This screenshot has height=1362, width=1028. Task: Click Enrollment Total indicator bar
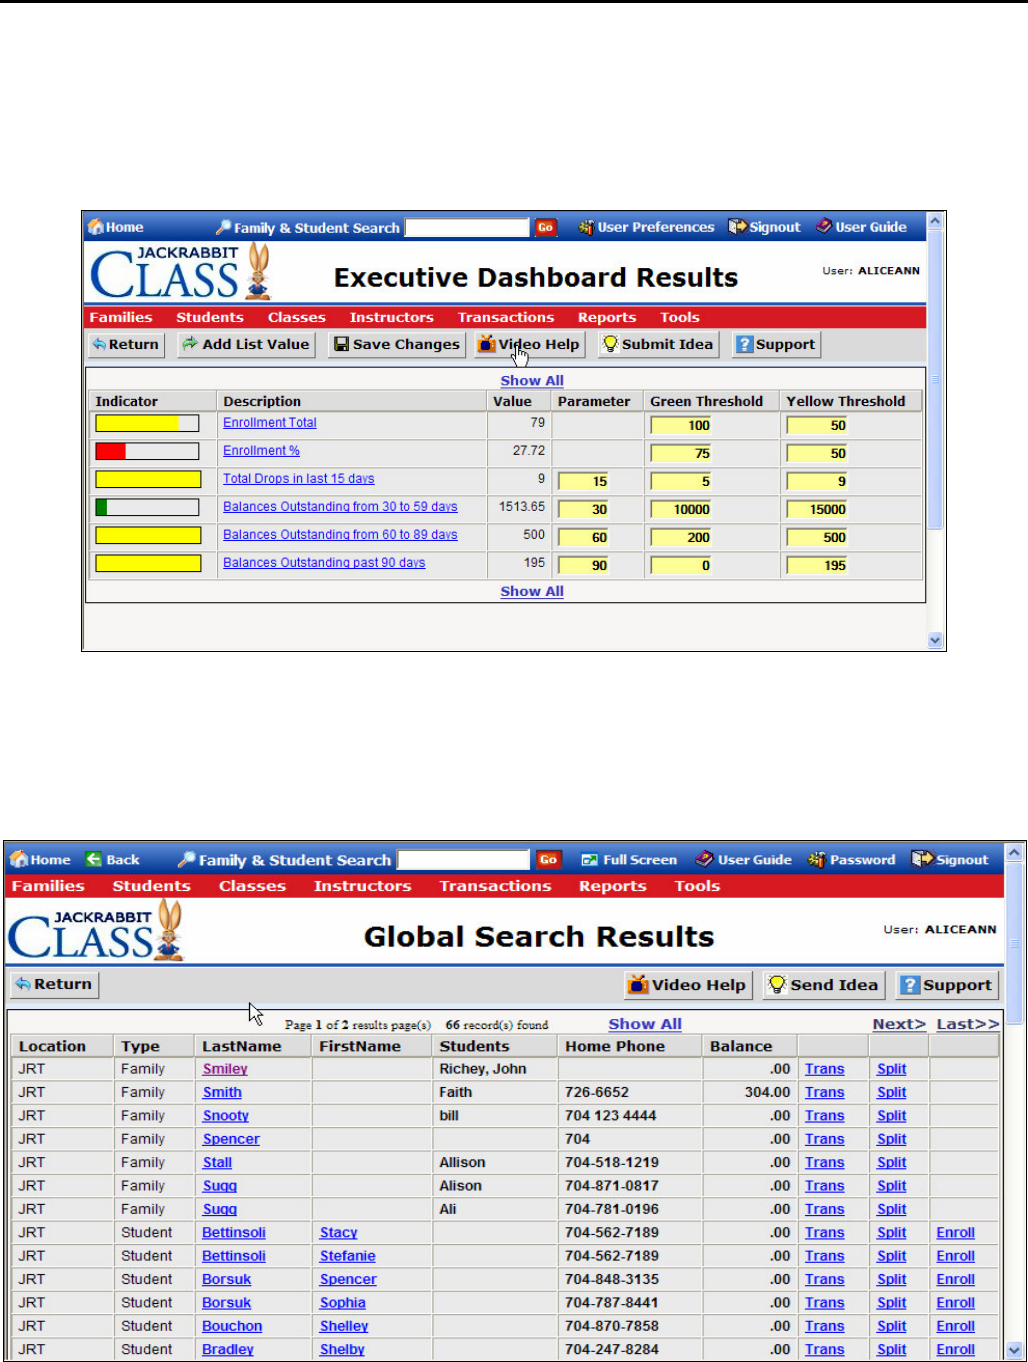click(147, 424)
